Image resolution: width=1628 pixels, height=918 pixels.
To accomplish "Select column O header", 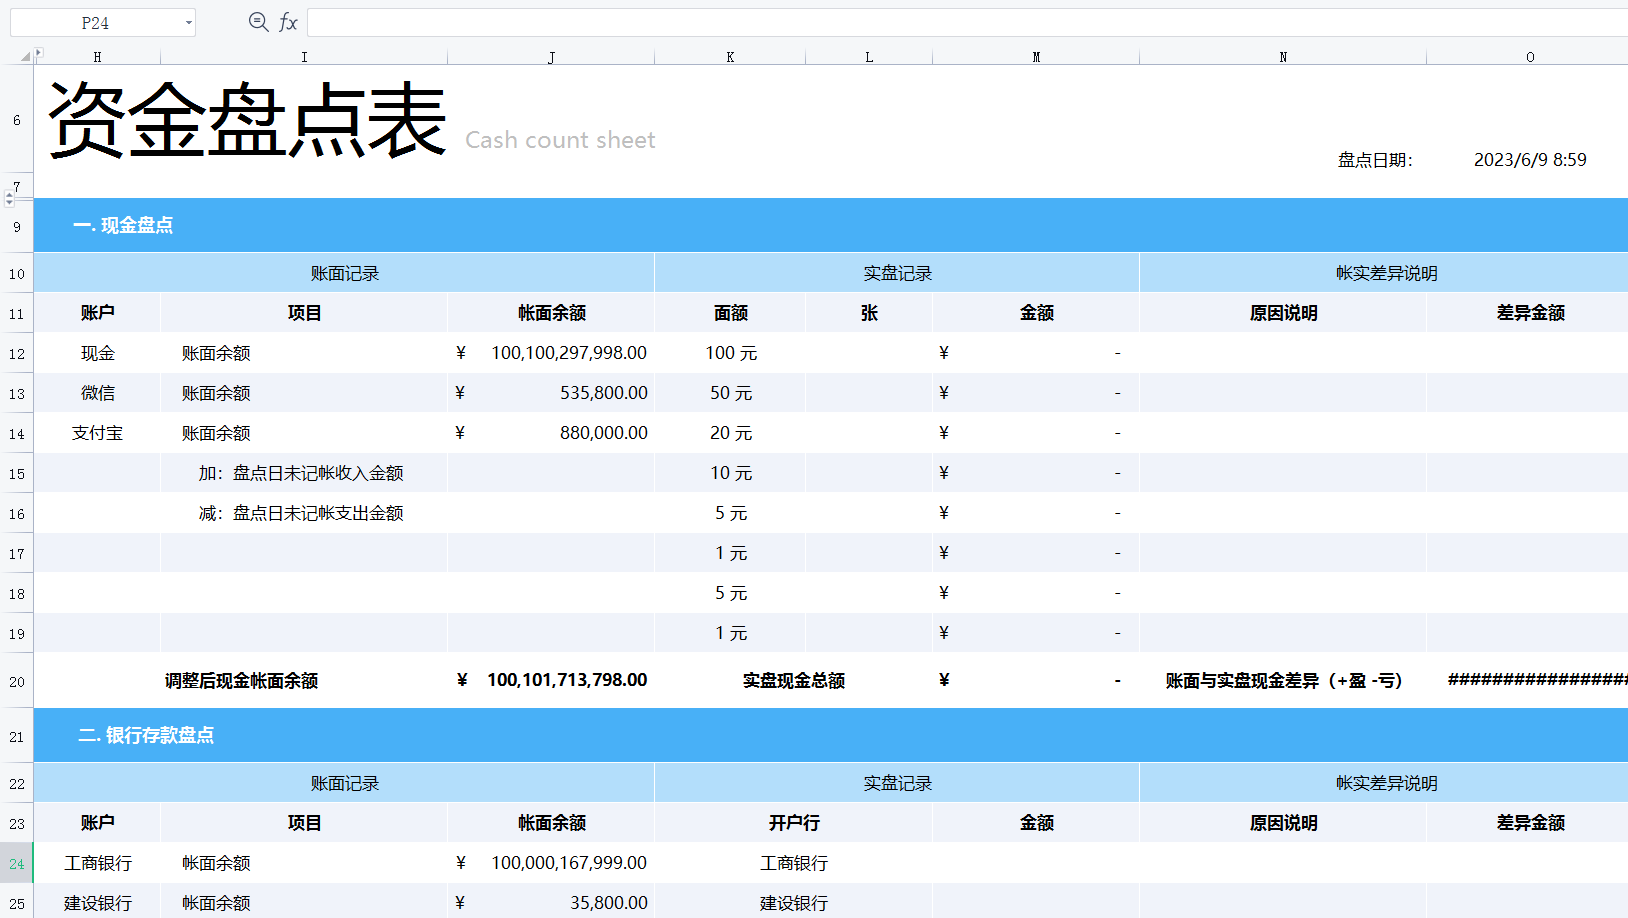I will pyautogui.click(x=1529, y=57).
